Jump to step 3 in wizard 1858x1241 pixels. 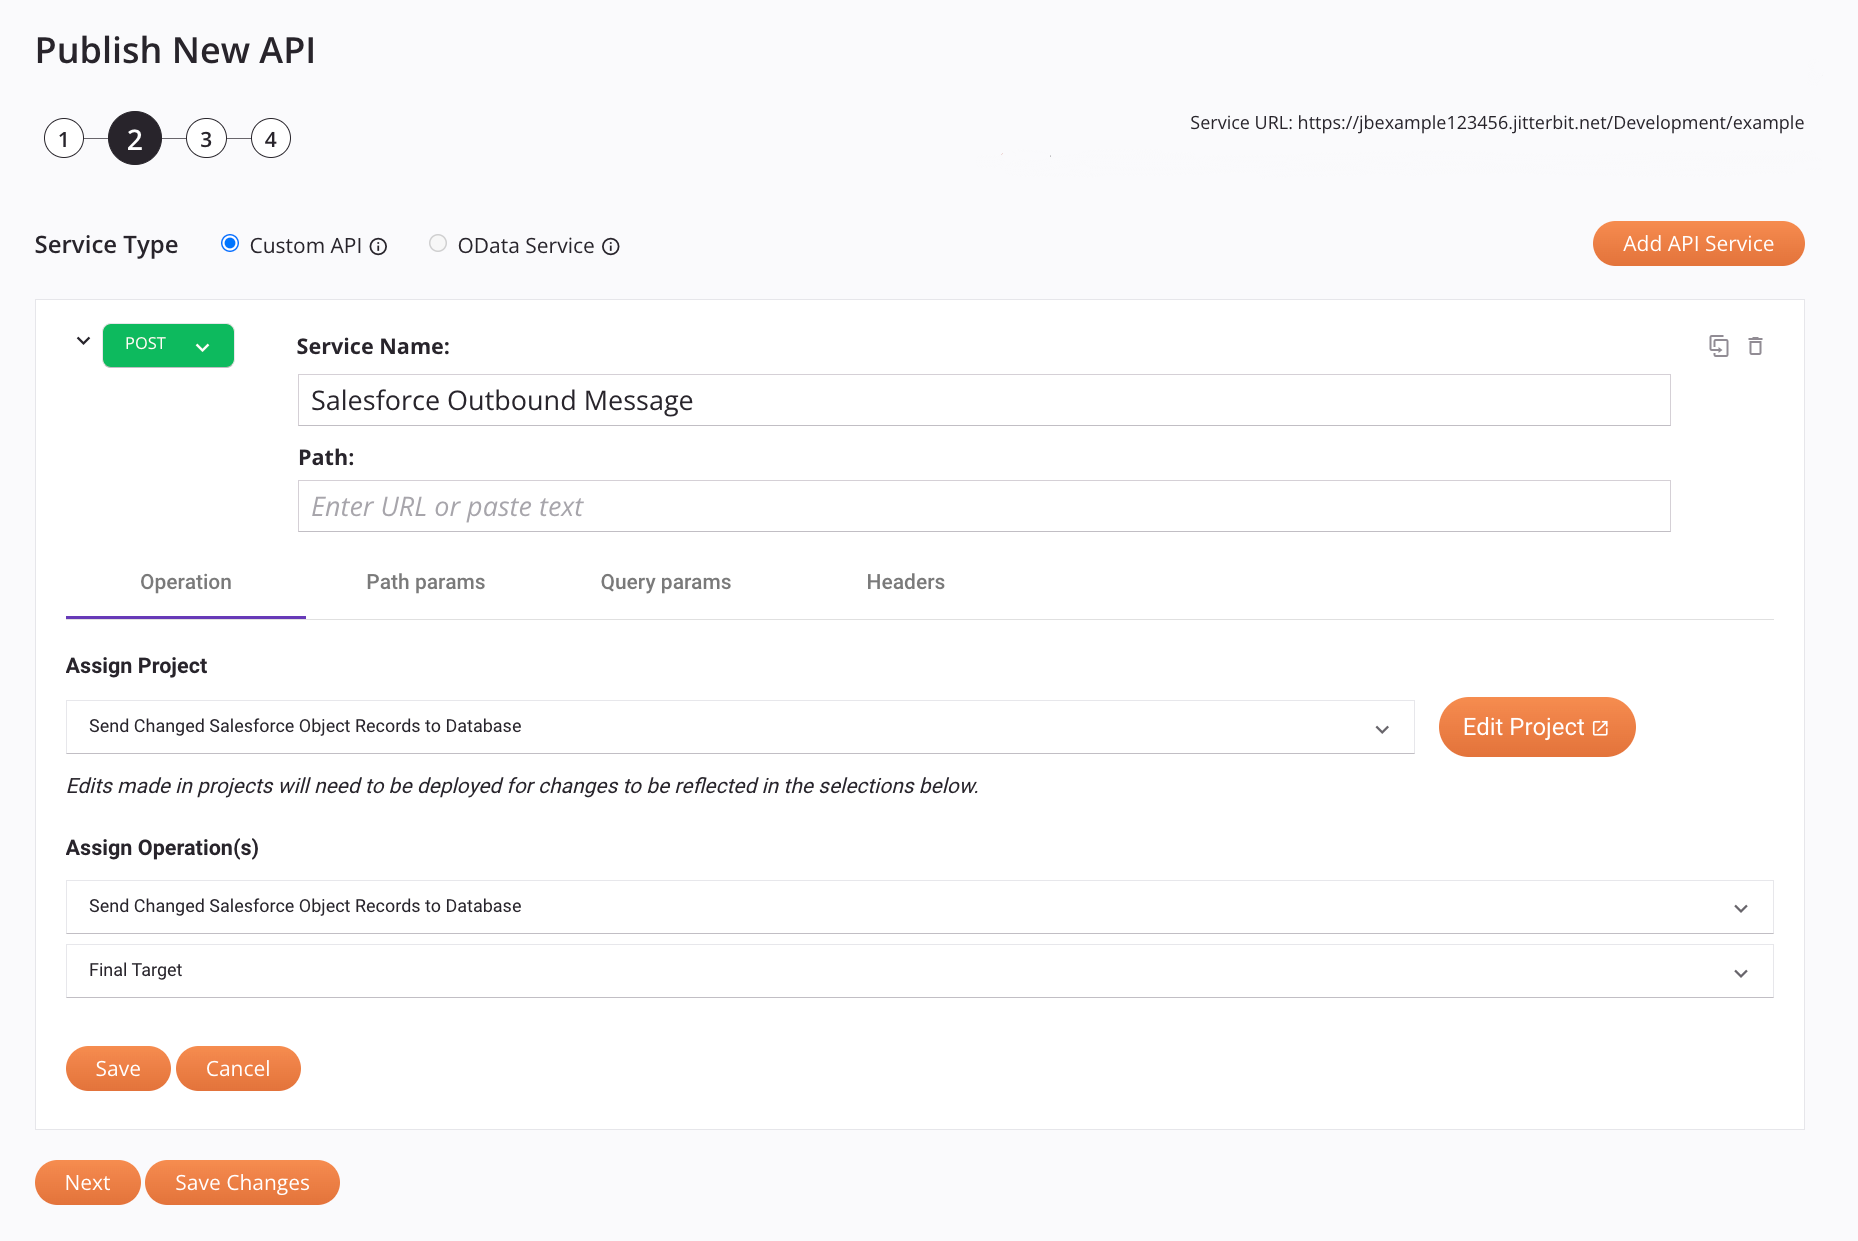pos(206,139)
